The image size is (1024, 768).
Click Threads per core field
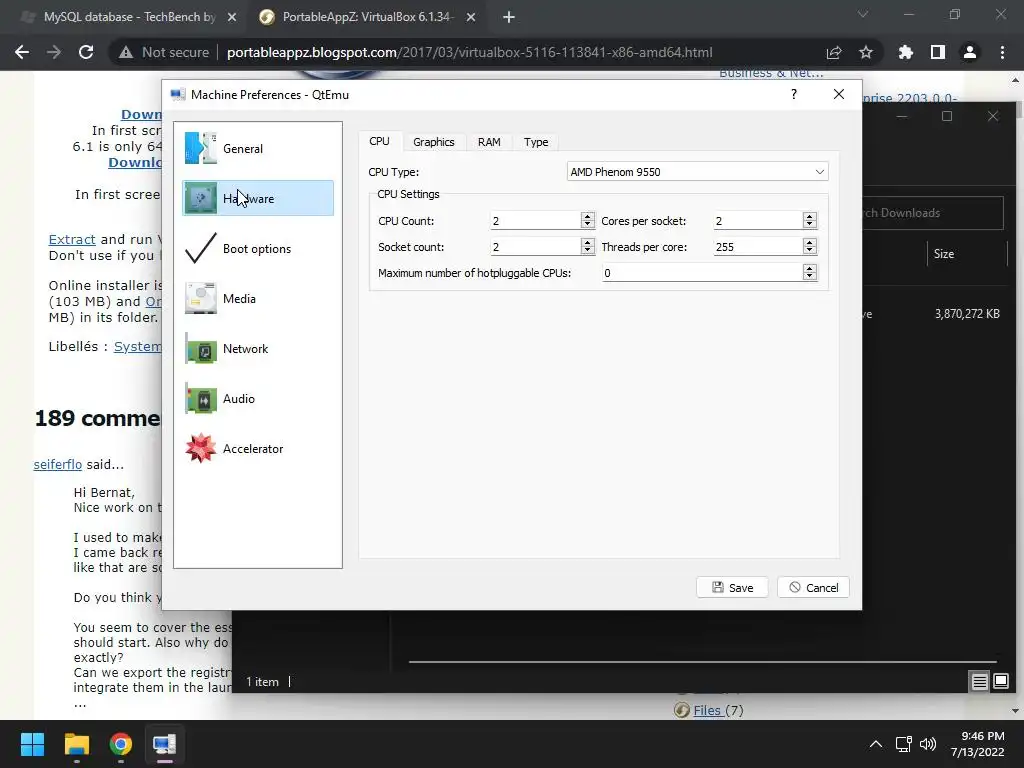click(x=758, y=247)
